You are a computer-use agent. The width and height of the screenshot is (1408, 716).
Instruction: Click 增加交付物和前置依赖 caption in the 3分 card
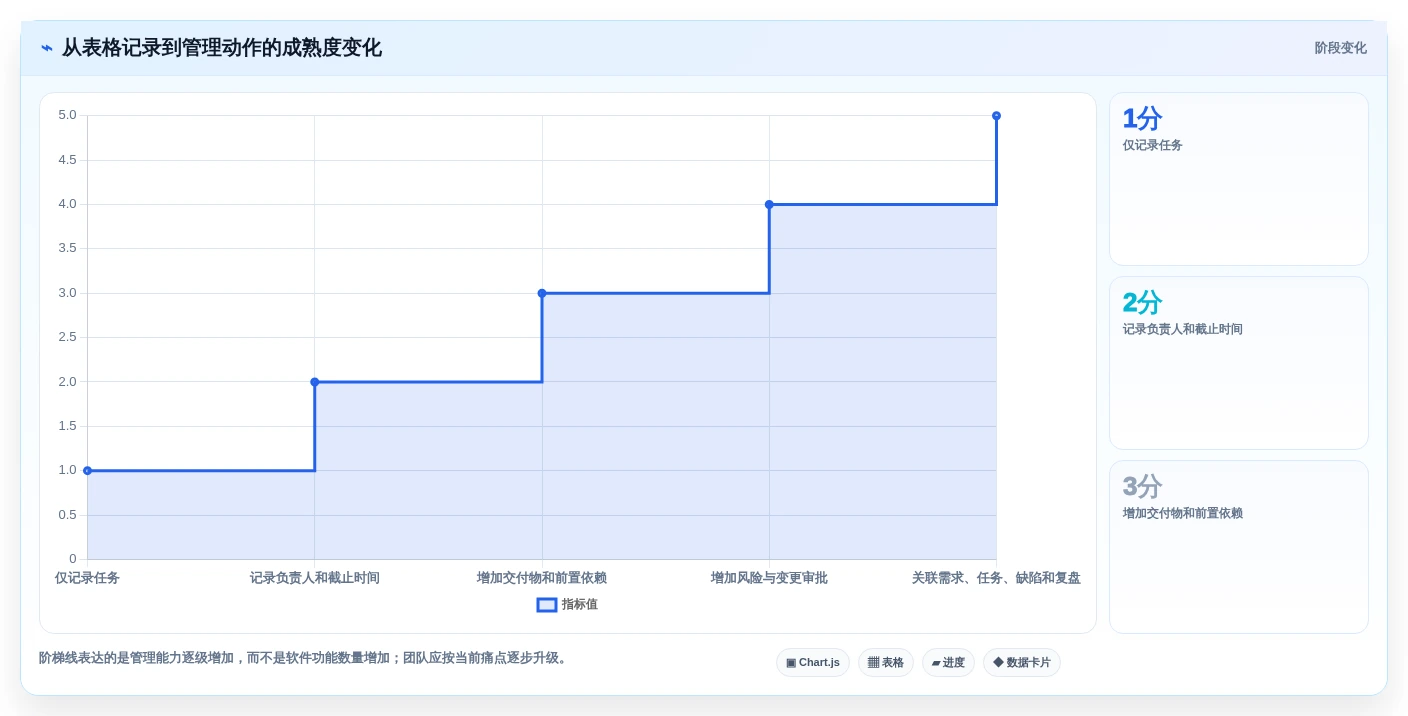coord(1183,513)
